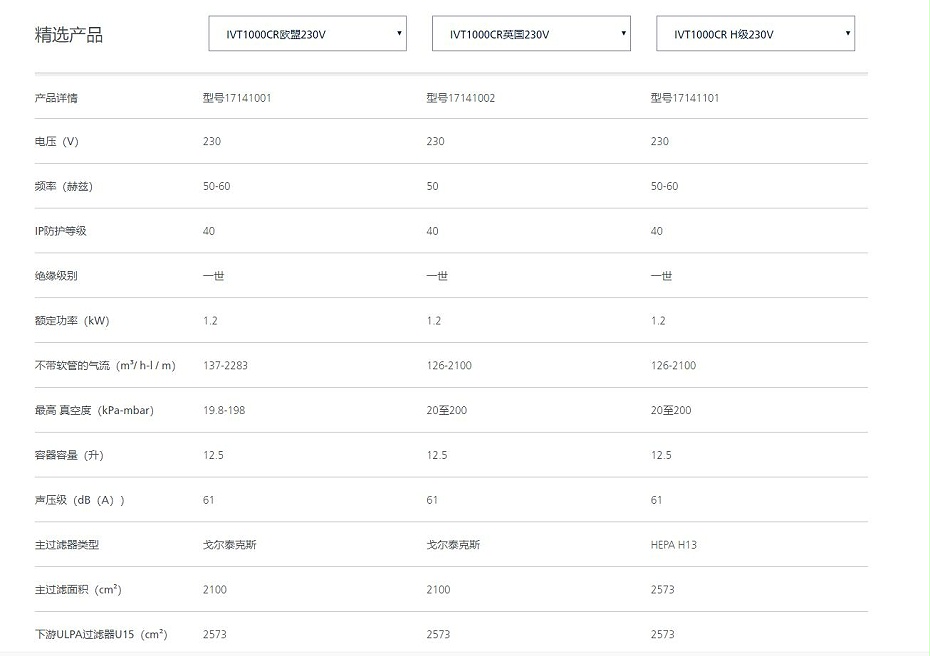Click the 电压 (V) row label
This screenshot has height=656, width=930.
(x=56, y=141)
